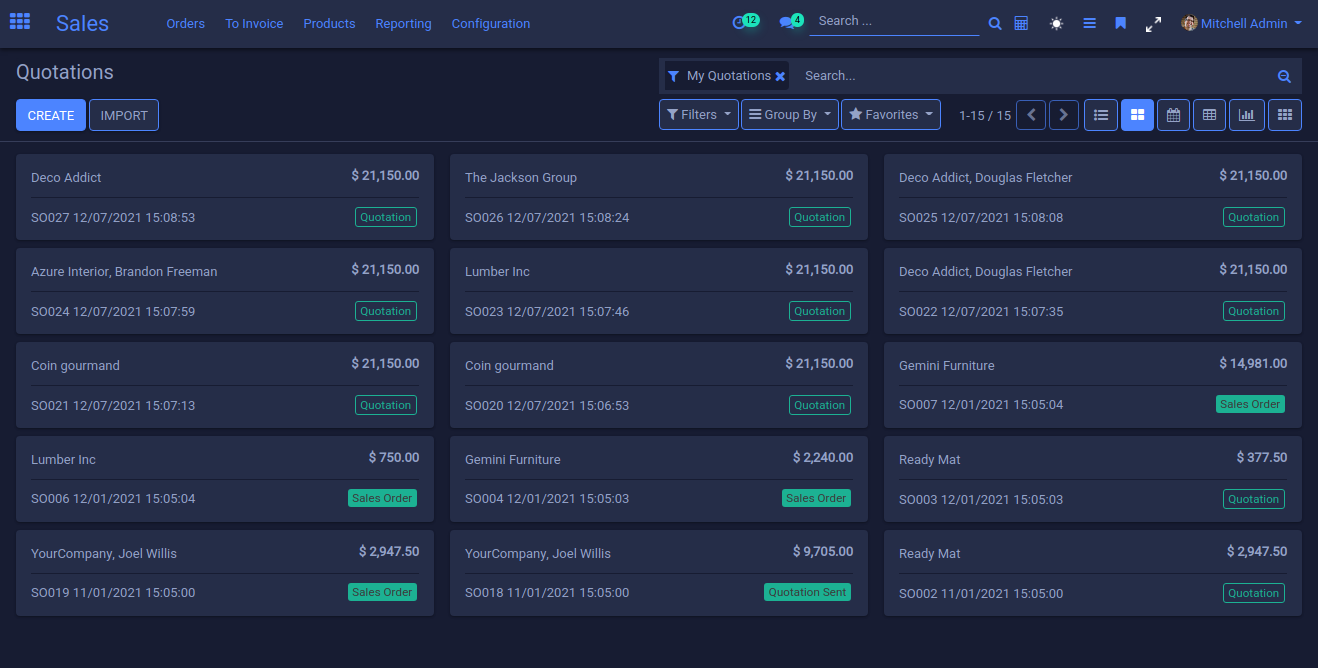Open Lumber Inc $ 750.00 order
Screen dimensions: 1318x668
point(225,479)
